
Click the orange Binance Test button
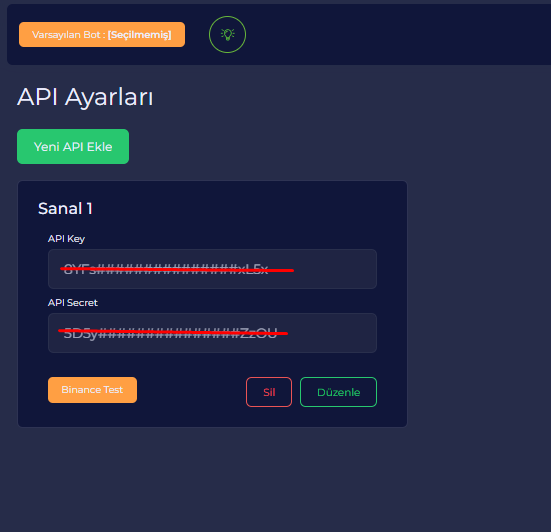pos(92,390)
